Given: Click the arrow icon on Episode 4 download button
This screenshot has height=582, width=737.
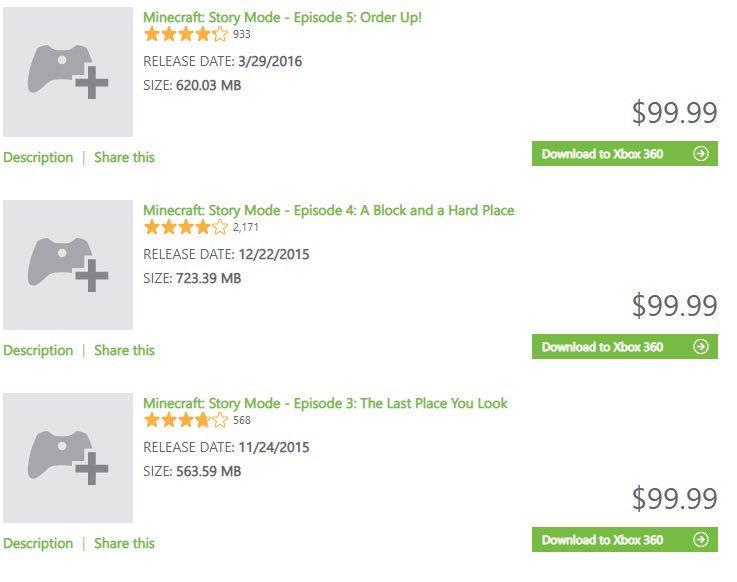Looking at the screenshot, I should (701, 347).
